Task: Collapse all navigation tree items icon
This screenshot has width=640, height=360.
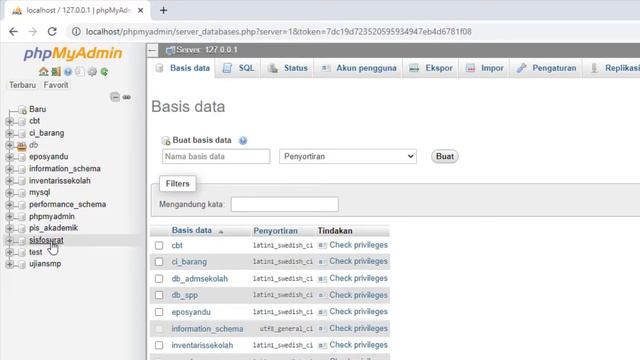Action: point(115,97)
